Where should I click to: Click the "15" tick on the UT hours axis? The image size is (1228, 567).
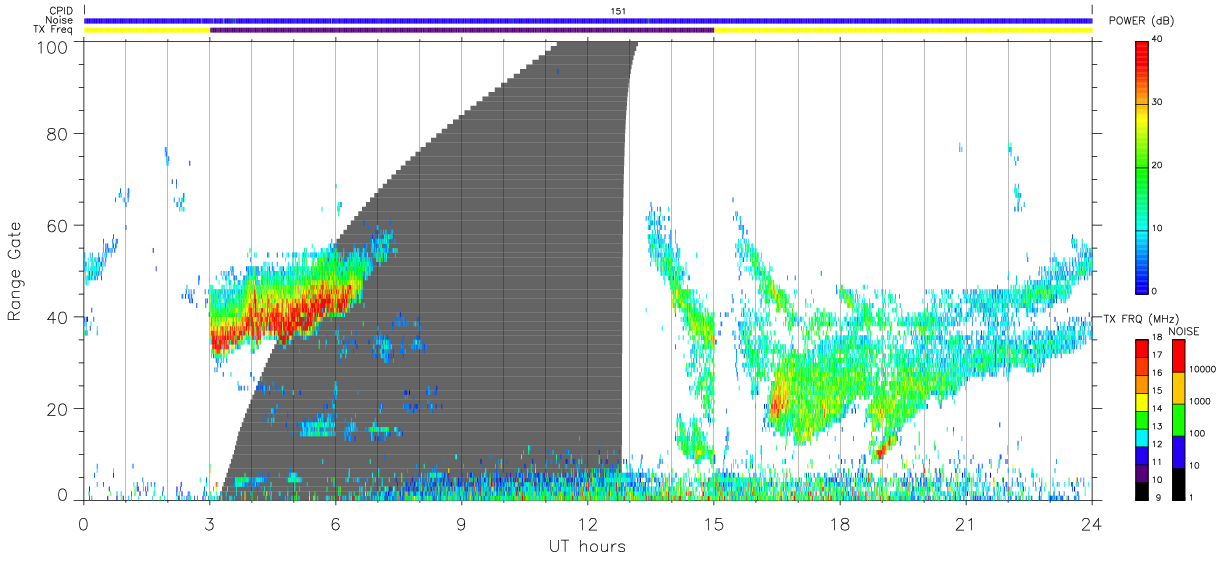714,524
